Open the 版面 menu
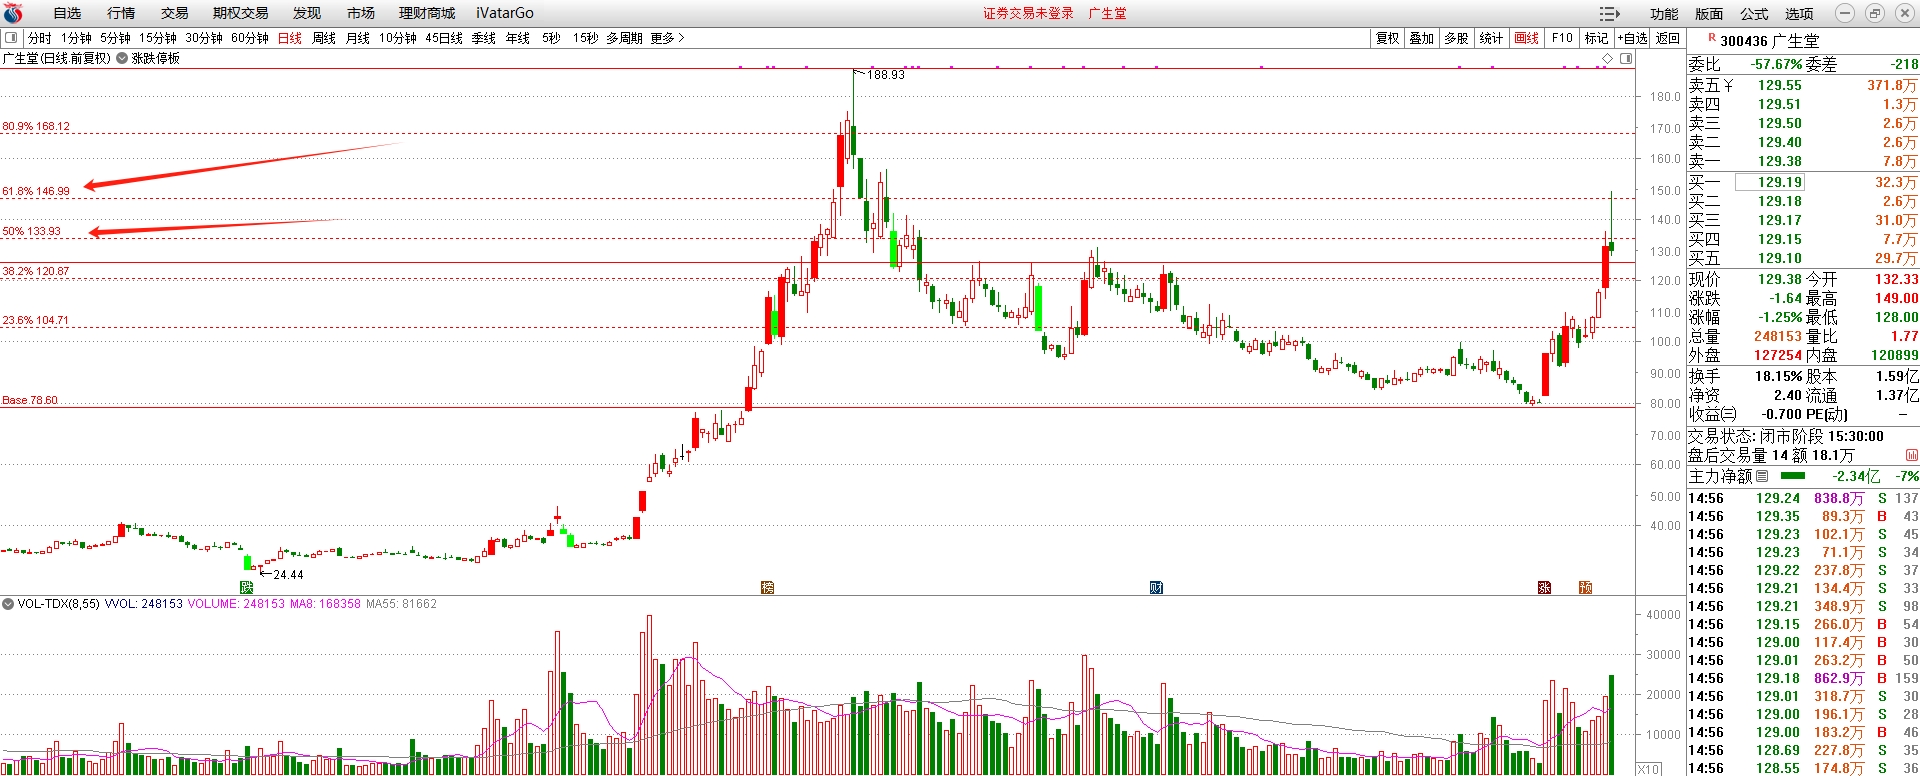The image size is (1920, 776). (1709, 14)
